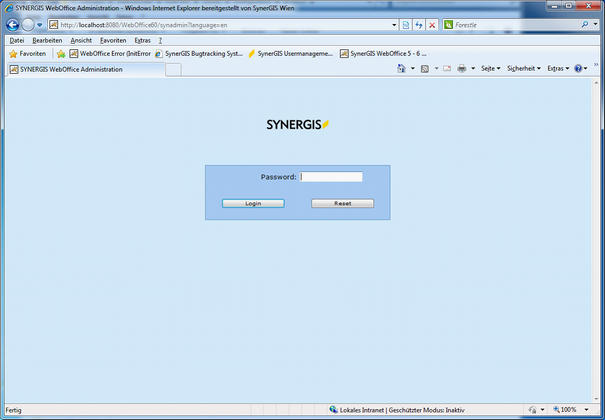Open the Extras command bar menu
Viewport: 605px width, 420px height.
click(x=558, y=68)
